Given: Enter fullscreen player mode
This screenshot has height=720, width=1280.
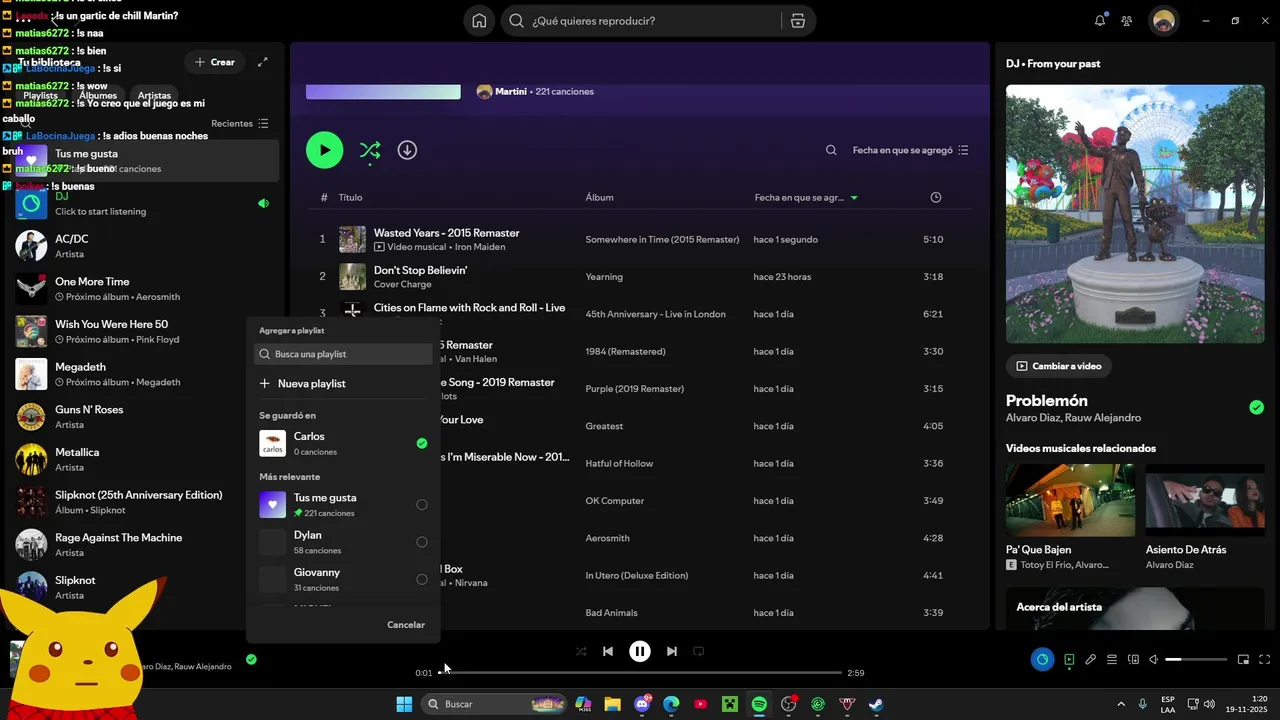Looking at the screenshot, I should click(x=1265, y=660).
